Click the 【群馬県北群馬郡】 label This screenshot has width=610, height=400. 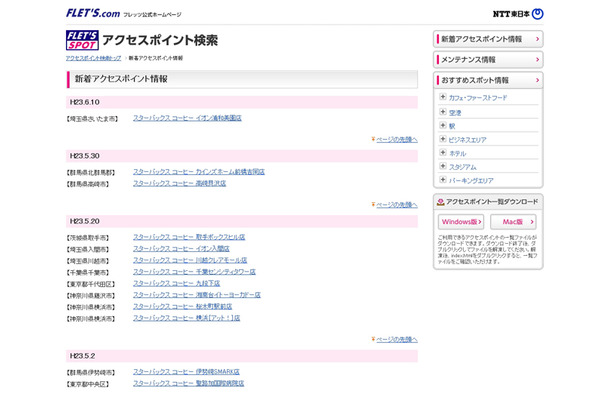91,173
